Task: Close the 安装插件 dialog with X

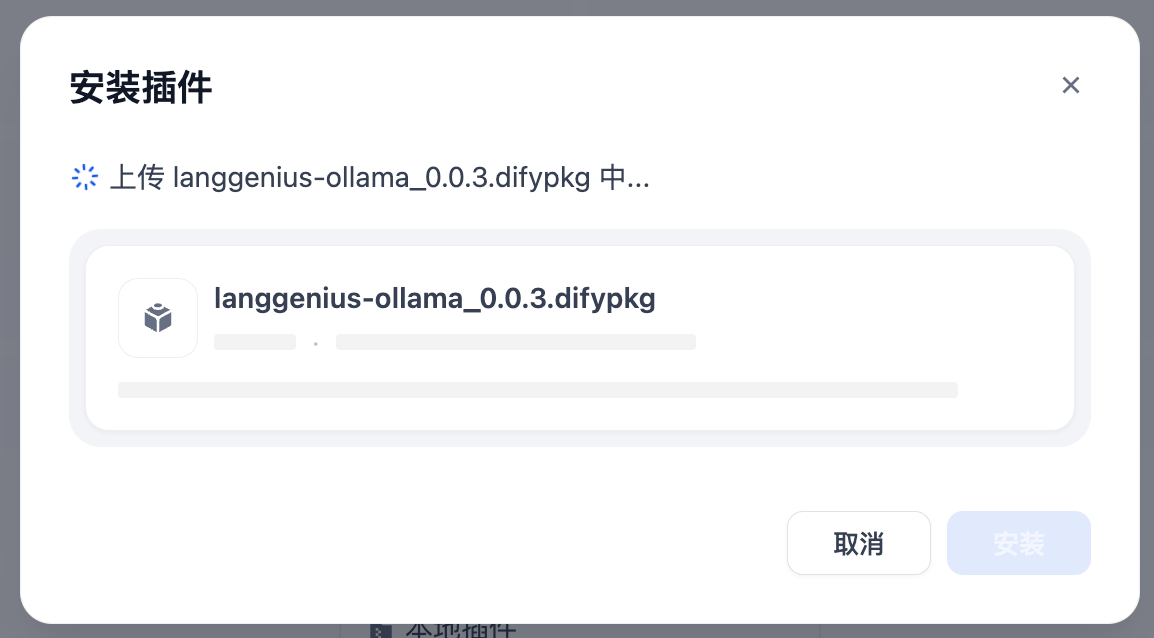Action: pyautogui.click(x=1071, y=85)
